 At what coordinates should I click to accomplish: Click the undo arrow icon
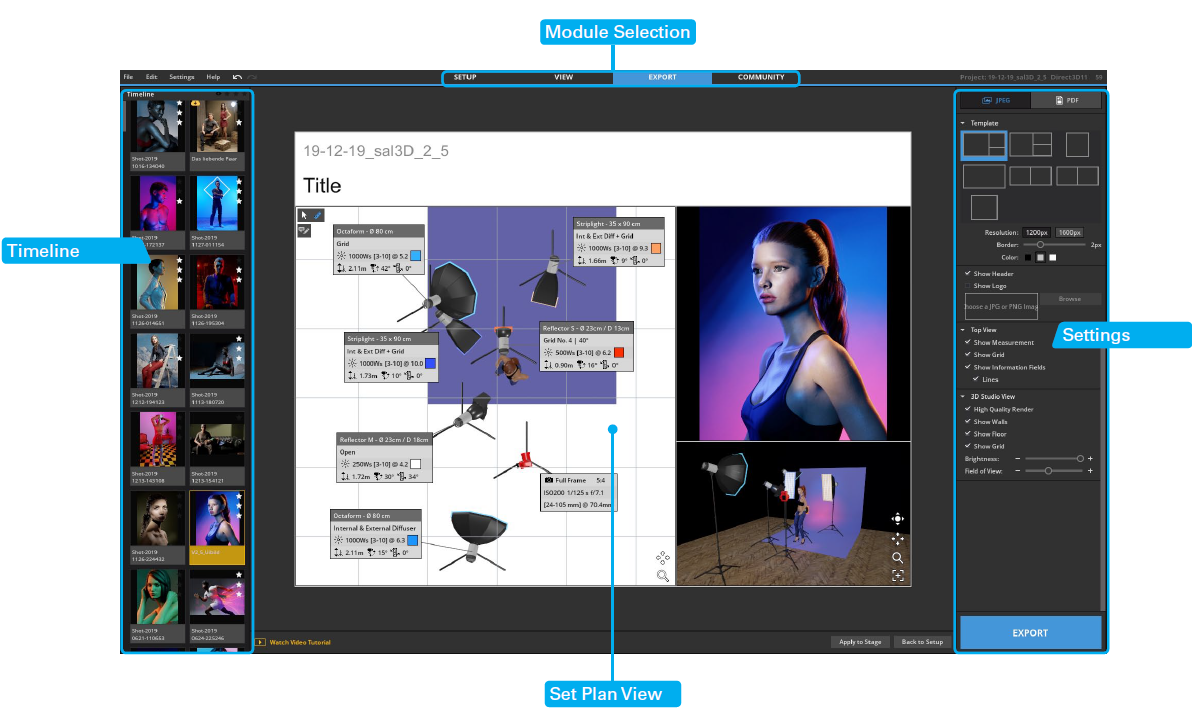point(237,77)
